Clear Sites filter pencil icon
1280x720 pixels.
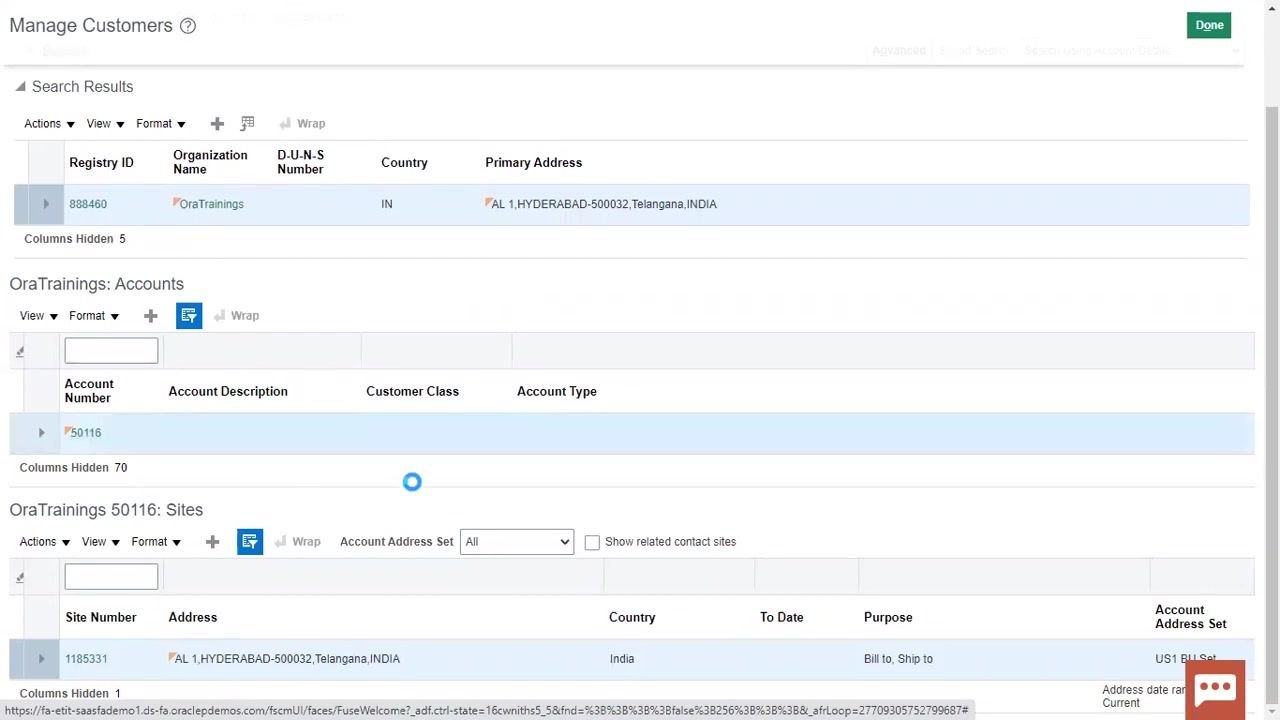20,577
